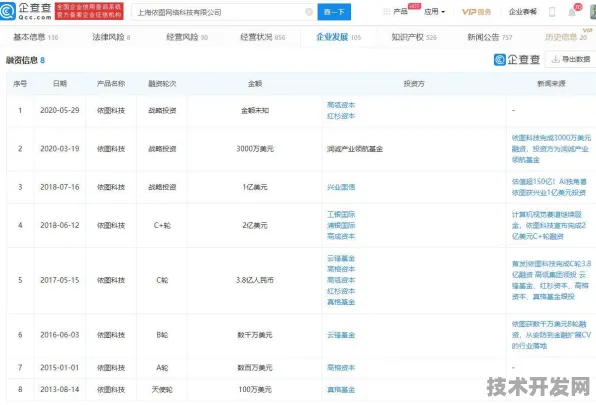Click the 导出数据 button

coord(571,59)
